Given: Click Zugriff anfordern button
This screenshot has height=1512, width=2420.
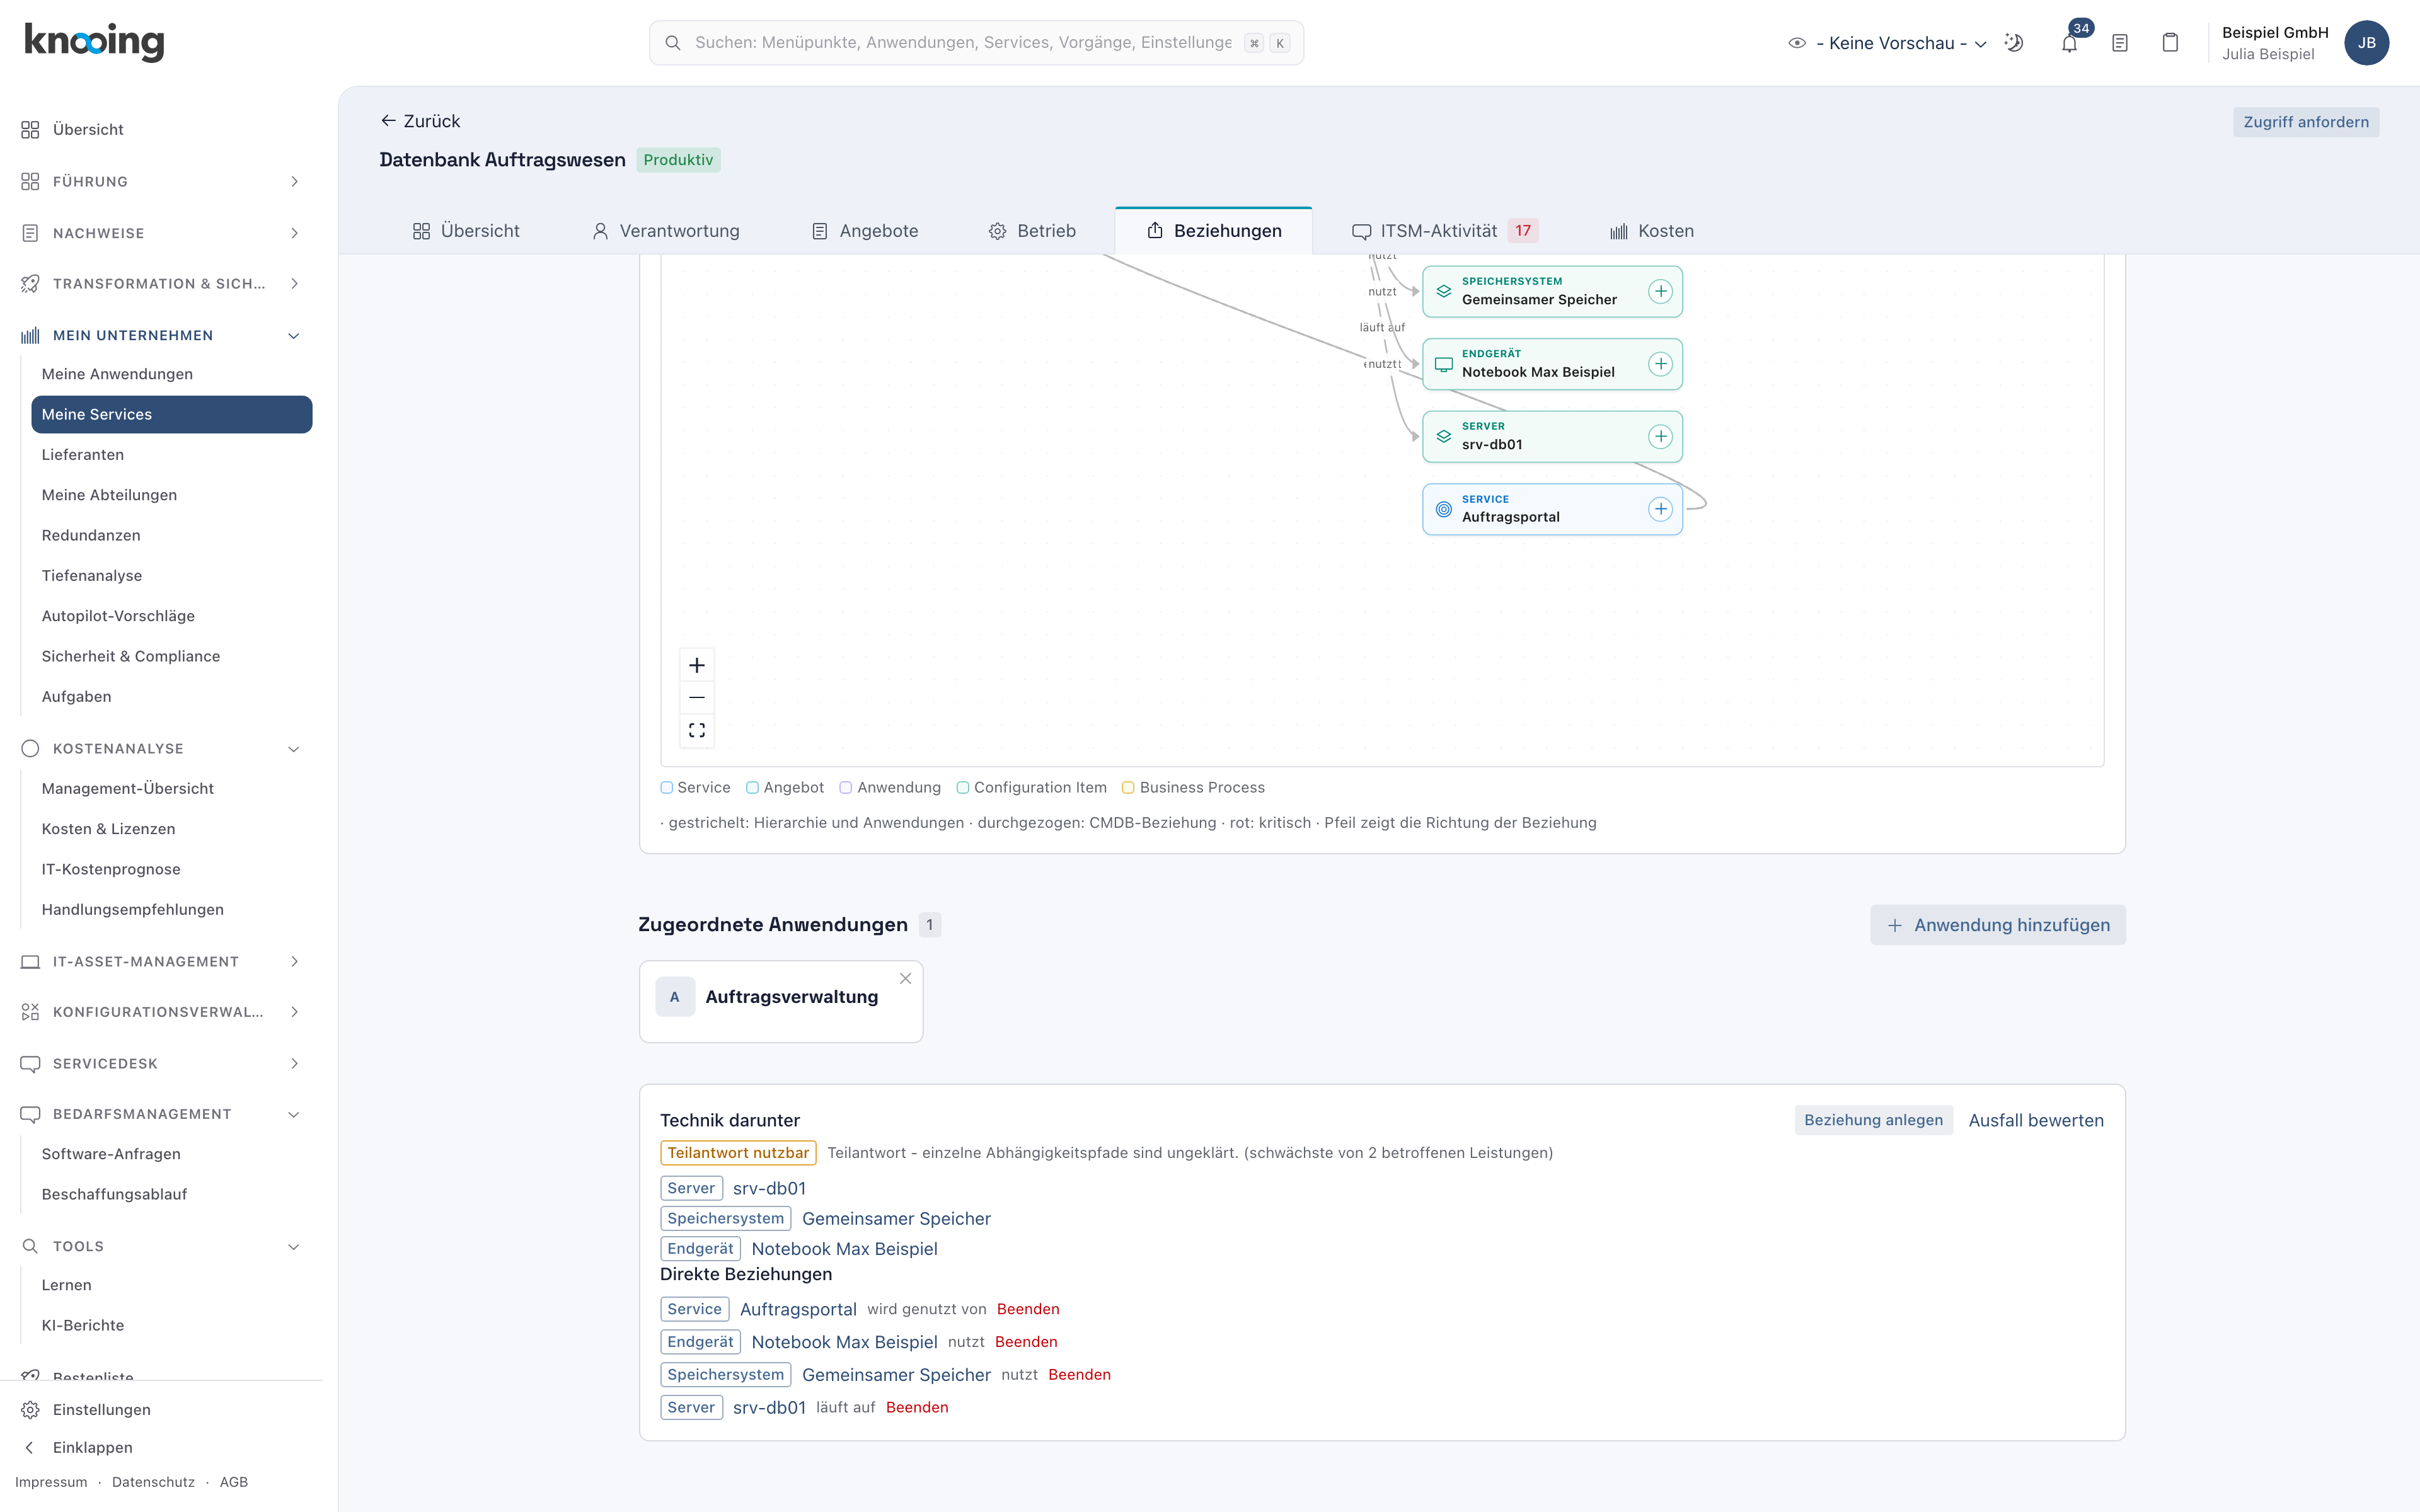Looking at the screenshot, I should pos(2305,122).
